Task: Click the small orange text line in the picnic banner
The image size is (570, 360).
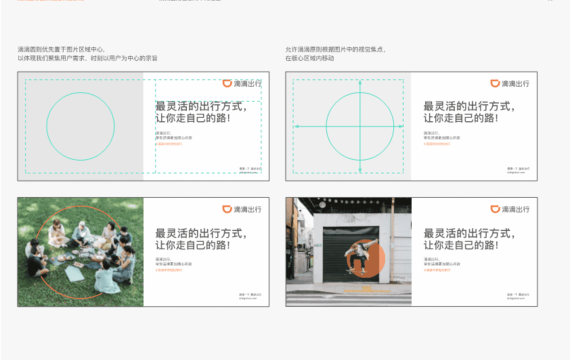Action: coord(169,270)
